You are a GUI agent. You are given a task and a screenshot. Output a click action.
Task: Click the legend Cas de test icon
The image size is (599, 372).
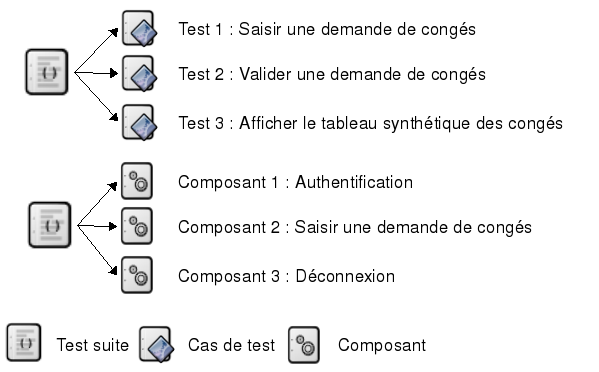(157, 345)
